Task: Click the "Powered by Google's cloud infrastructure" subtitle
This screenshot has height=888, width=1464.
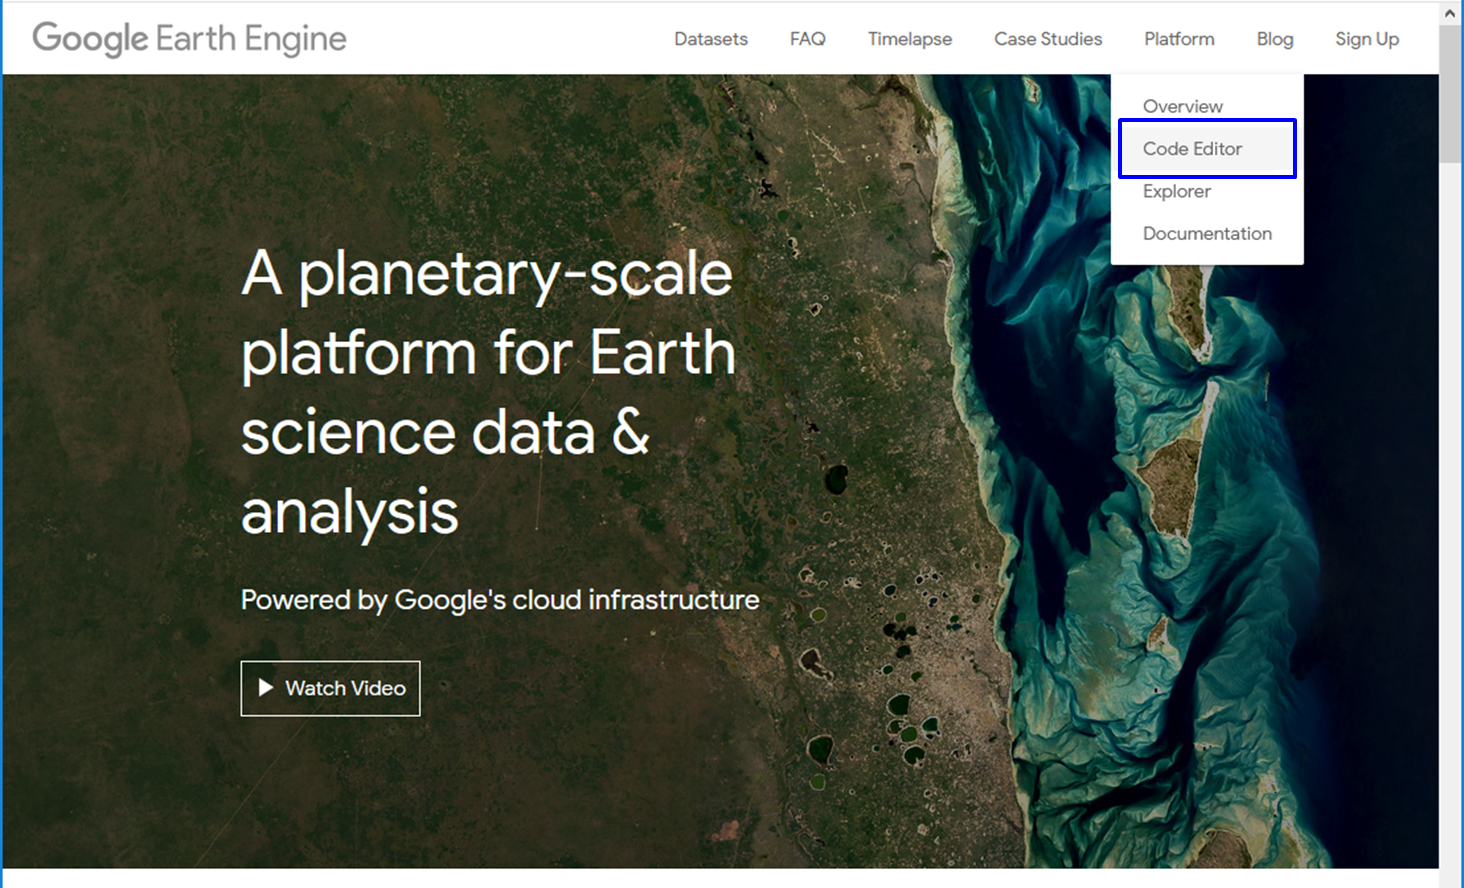Action: (x=499, y=600)
